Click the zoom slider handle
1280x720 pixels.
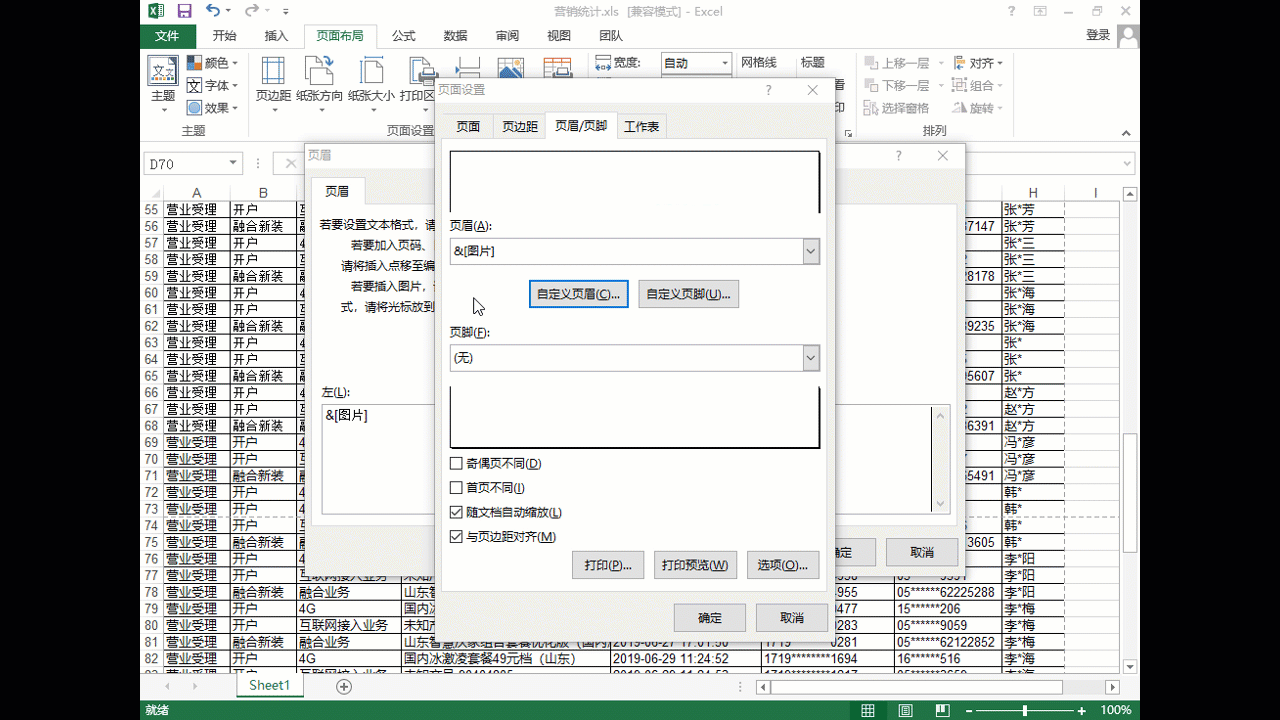coord(1025,710)
